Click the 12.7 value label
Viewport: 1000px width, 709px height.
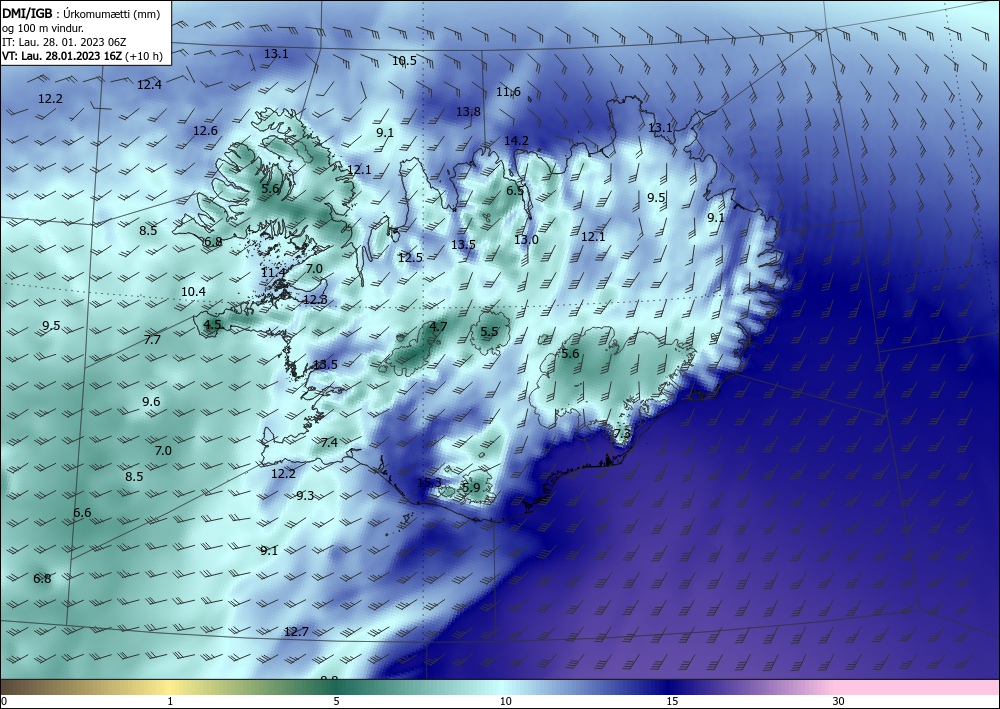point(296,632)
